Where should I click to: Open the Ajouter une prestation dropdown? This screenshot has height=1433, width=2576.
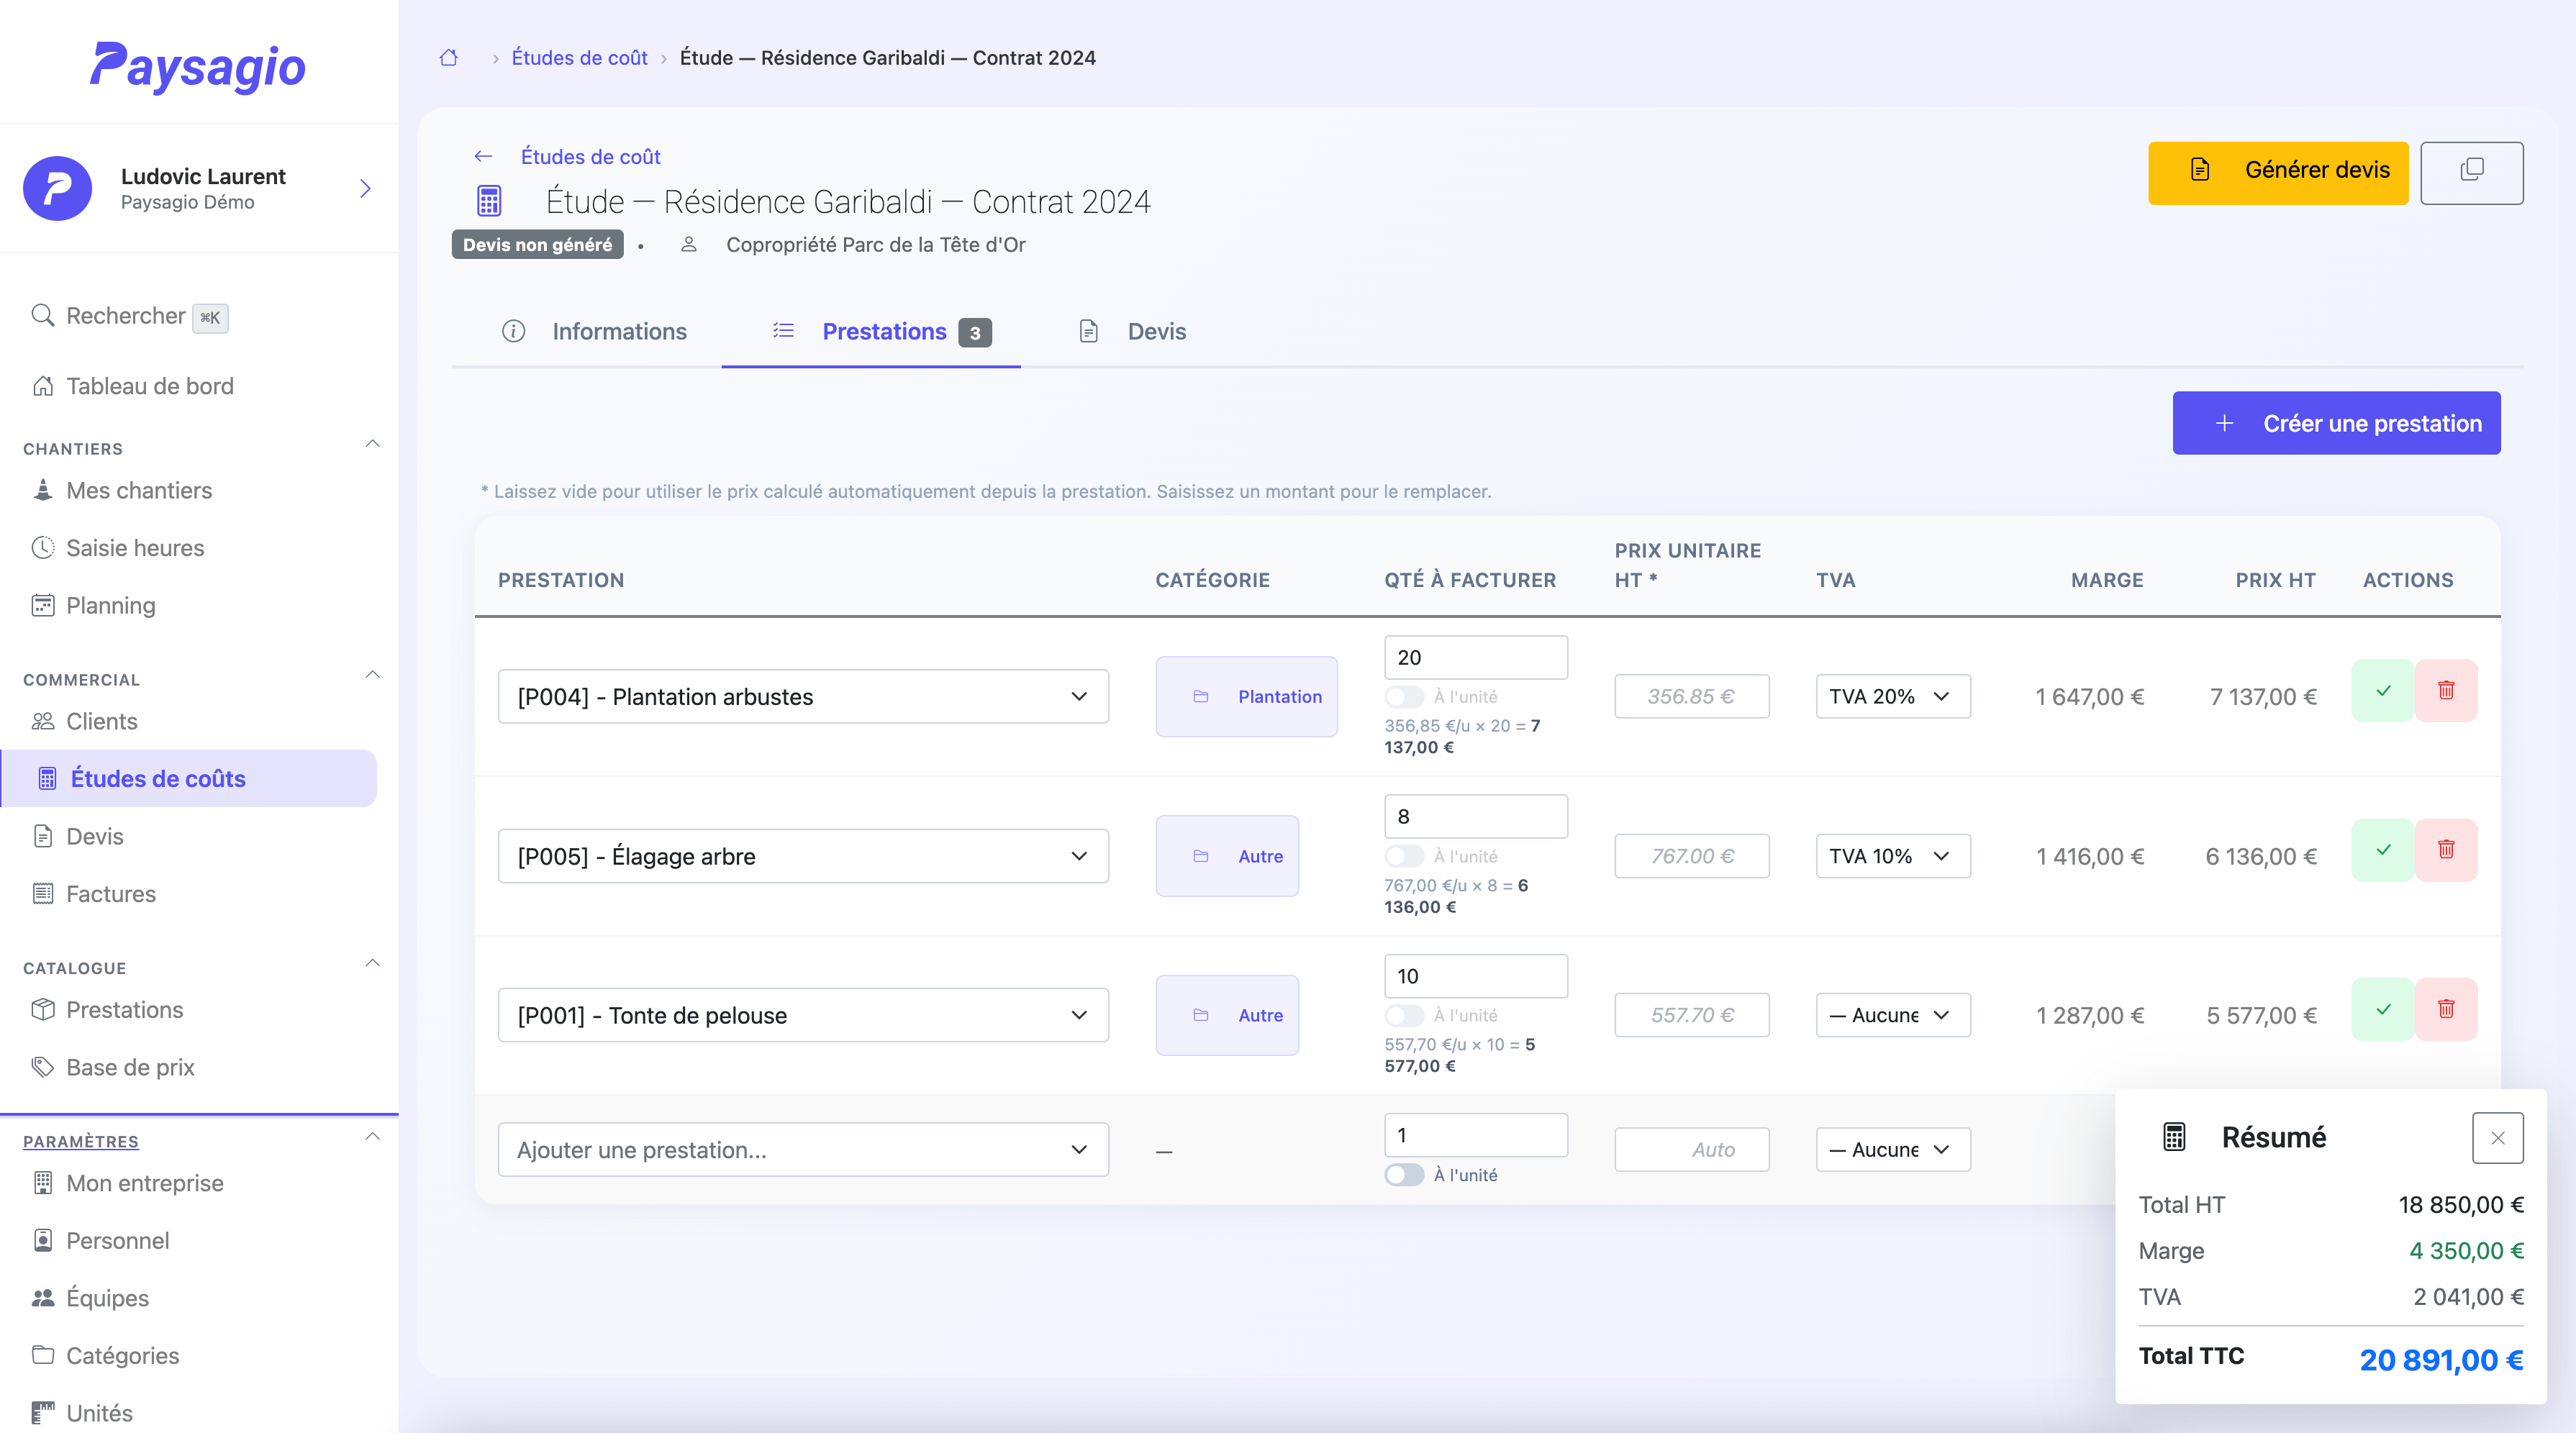pos(802,1150)
